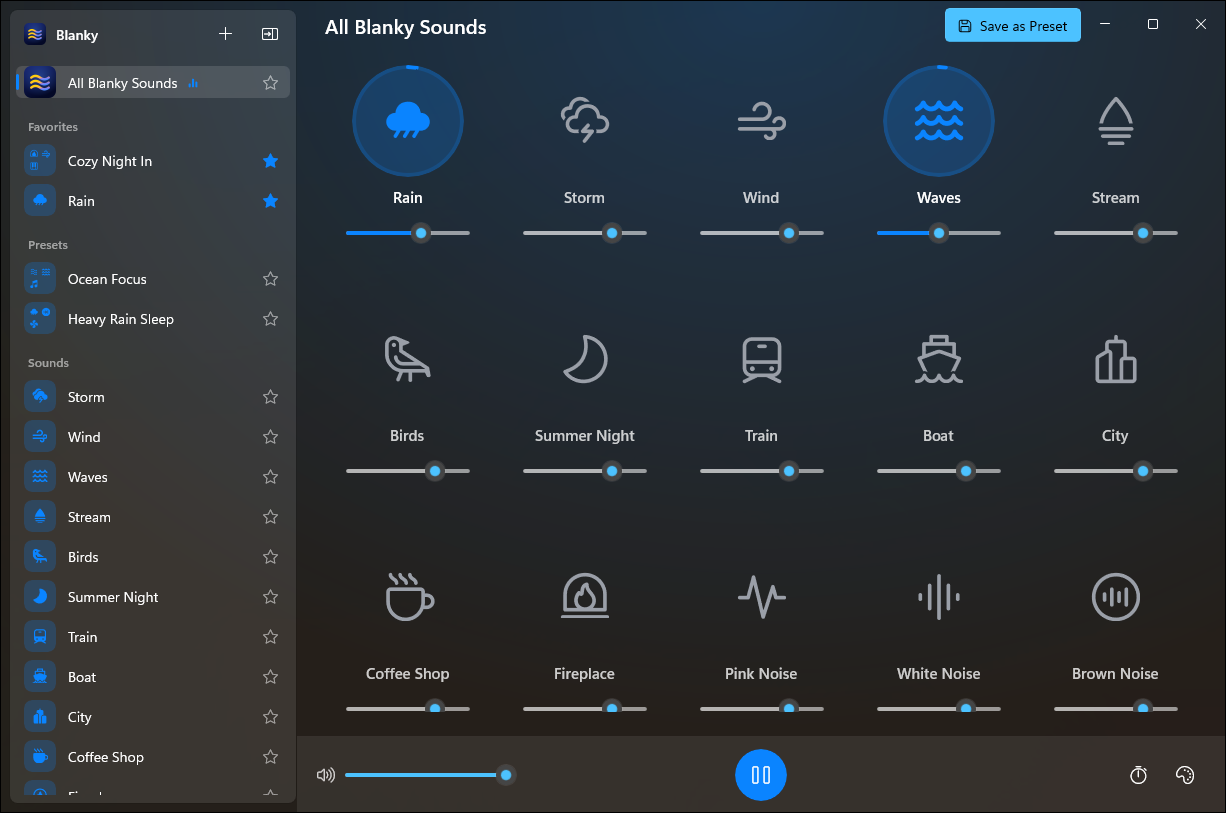
Task: Star the Train sound in sidebar
Action: [270, 637]
